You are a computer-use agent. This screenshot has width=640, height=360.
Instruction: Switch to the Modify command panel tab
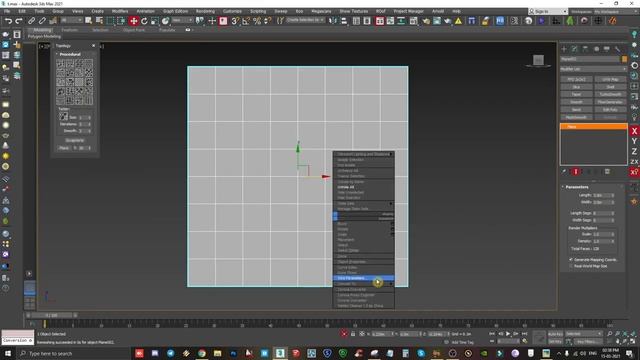click(x=575, y=49)
